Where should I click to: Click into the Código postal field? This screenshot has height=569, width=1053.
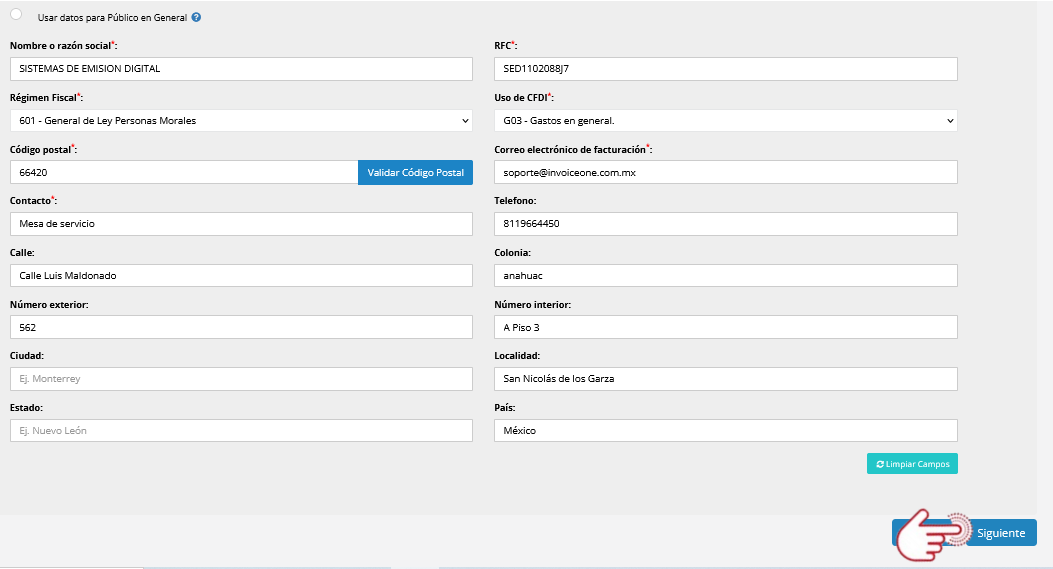point(183,172)
